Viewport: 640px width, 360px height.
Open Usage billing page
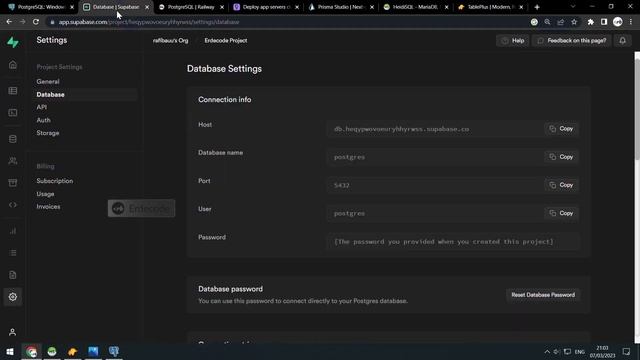(x=45, y=194)
